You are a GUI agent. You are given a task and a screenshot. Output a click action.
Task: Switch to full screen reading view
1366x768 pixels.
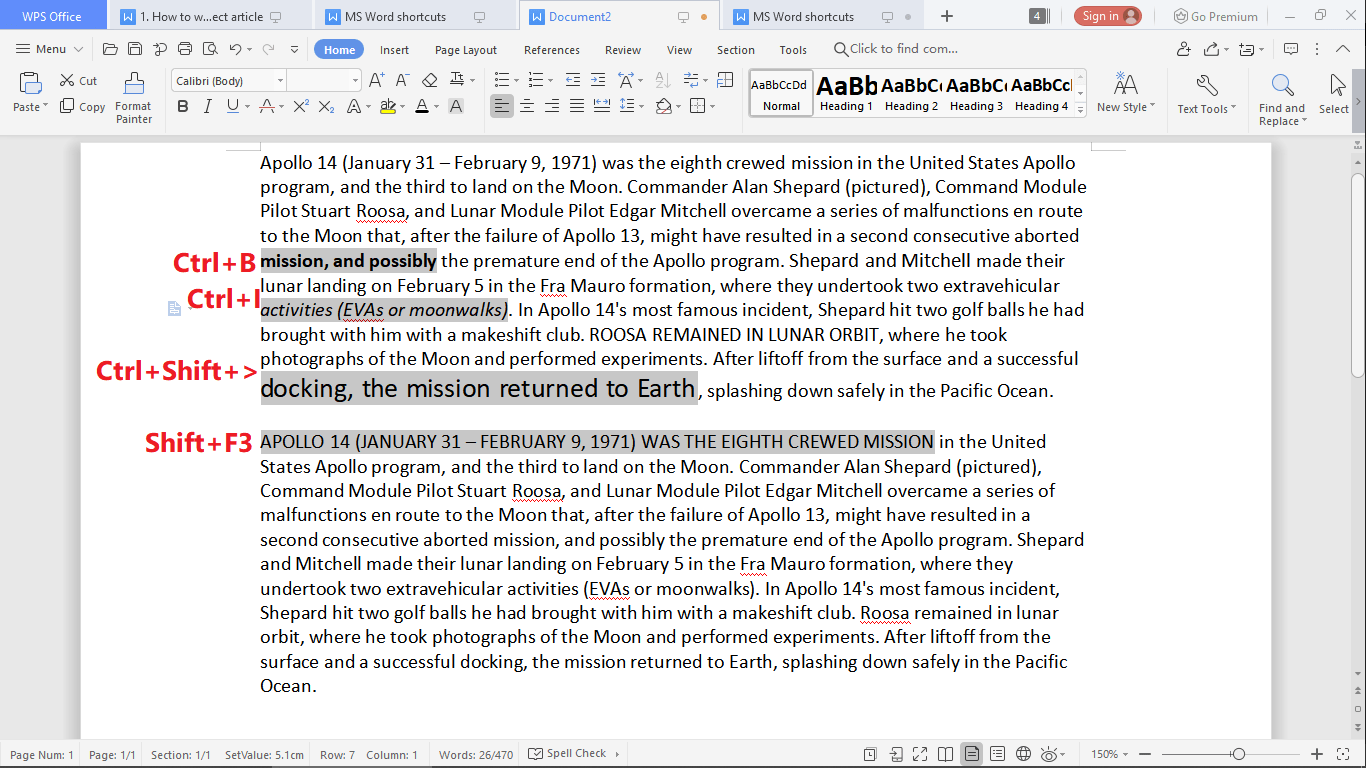click(x=944, y=753)
